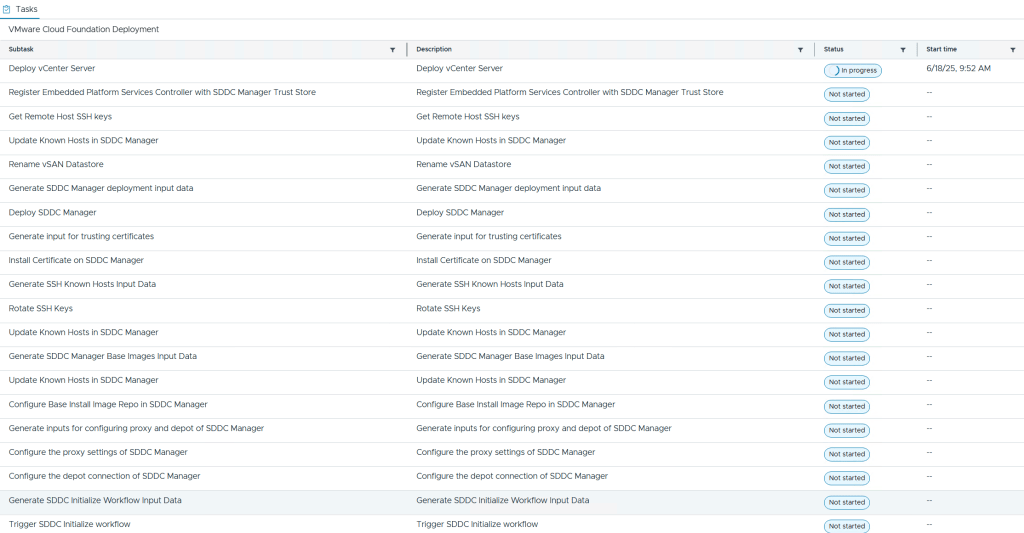Screen dimensions: 1024x533
Task: Sort by the Subtask column header
Action: pyautogui.click(x=21, y=49)
